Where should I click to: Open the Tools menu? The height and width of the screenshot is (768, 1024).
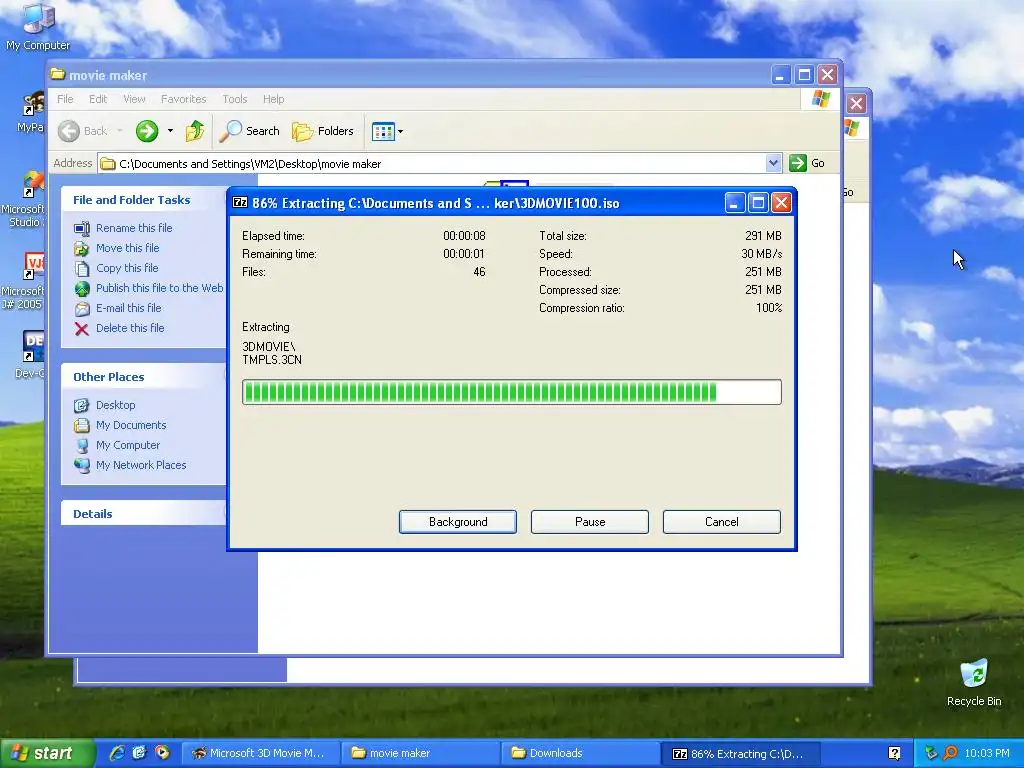234,99
